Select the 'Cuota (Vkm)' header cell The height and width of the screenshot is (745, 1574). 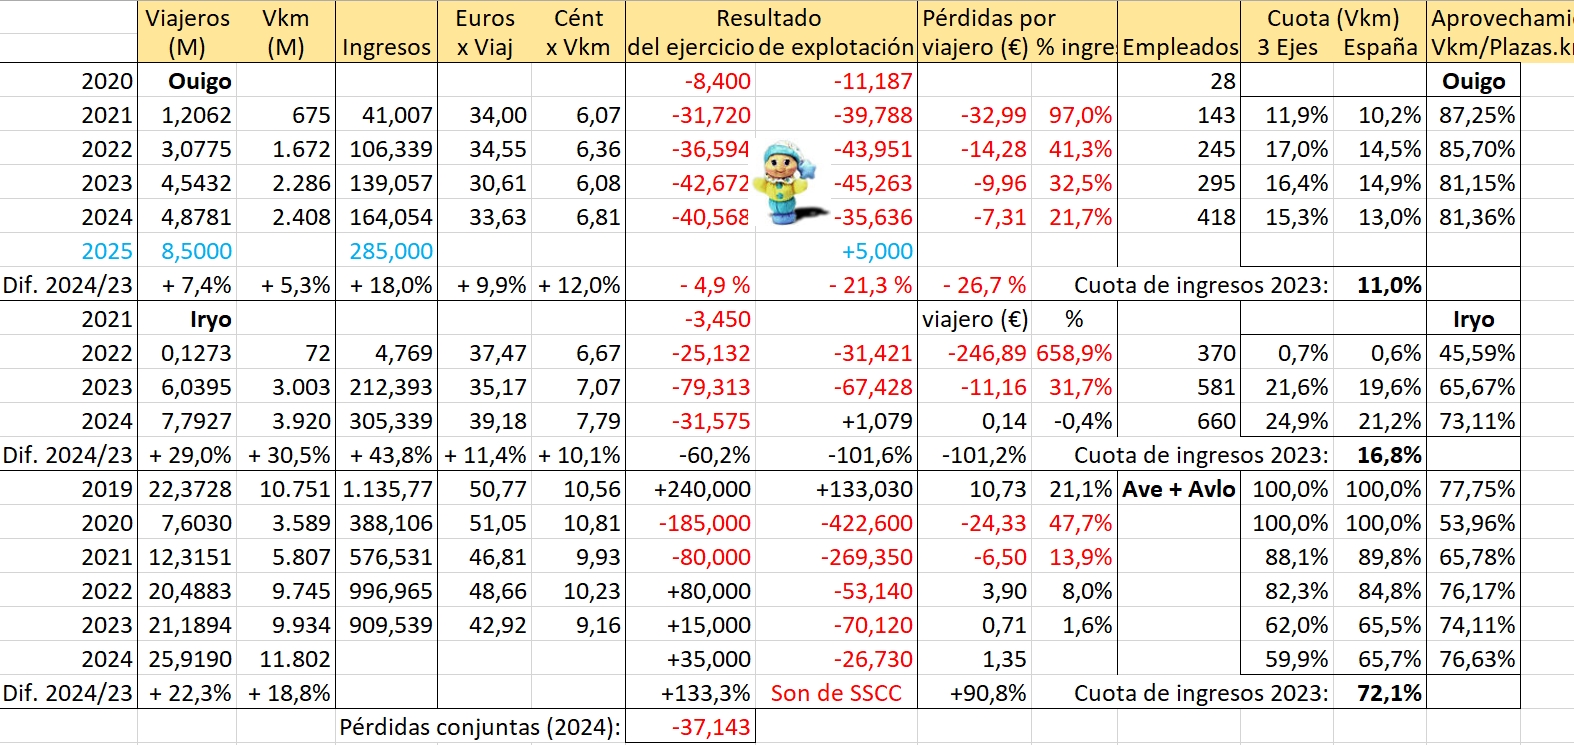click(1332, 18)
